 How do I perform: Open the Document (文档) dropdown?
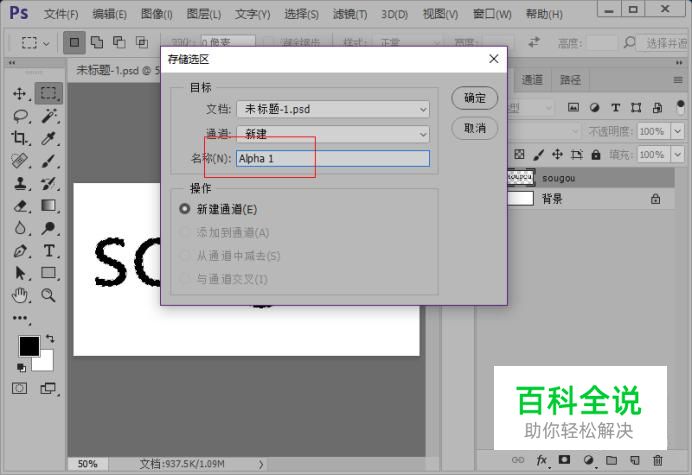[333, 109]
